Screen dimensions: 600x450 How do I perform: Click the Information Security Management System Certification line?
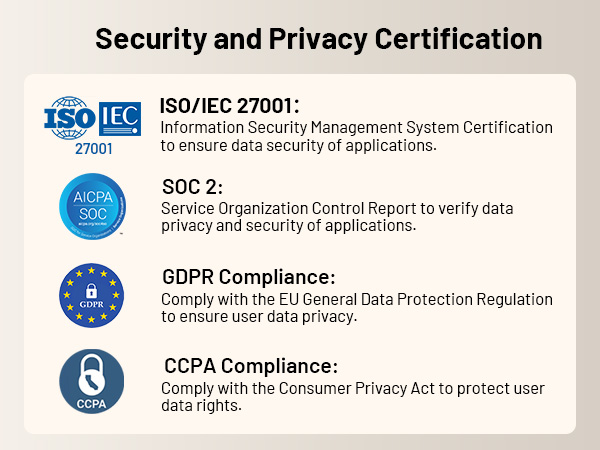click(356, 127)
